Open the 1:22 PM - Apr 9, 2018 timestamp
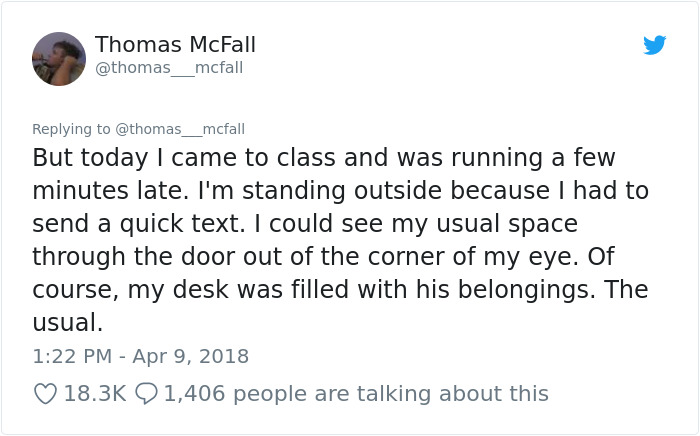This screenshot has height=436, width=700. [140, 356]
